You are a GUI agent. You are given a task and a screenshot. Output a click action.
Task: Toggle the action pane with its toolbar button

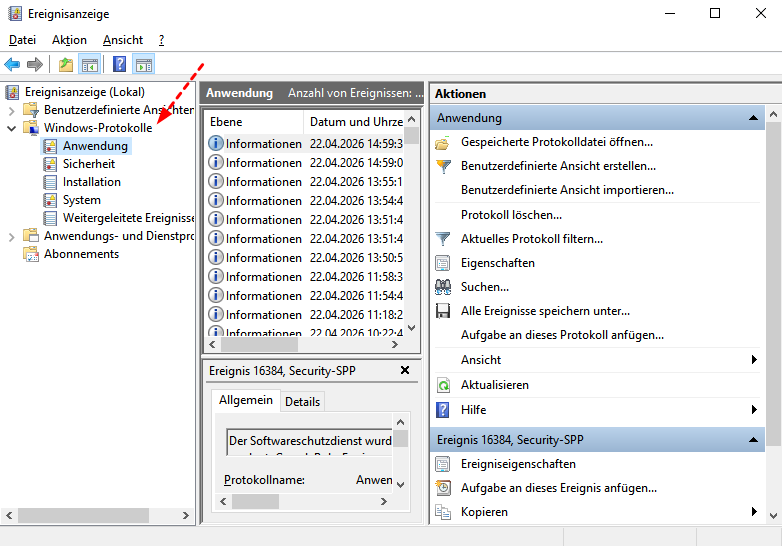coord(143,65)
